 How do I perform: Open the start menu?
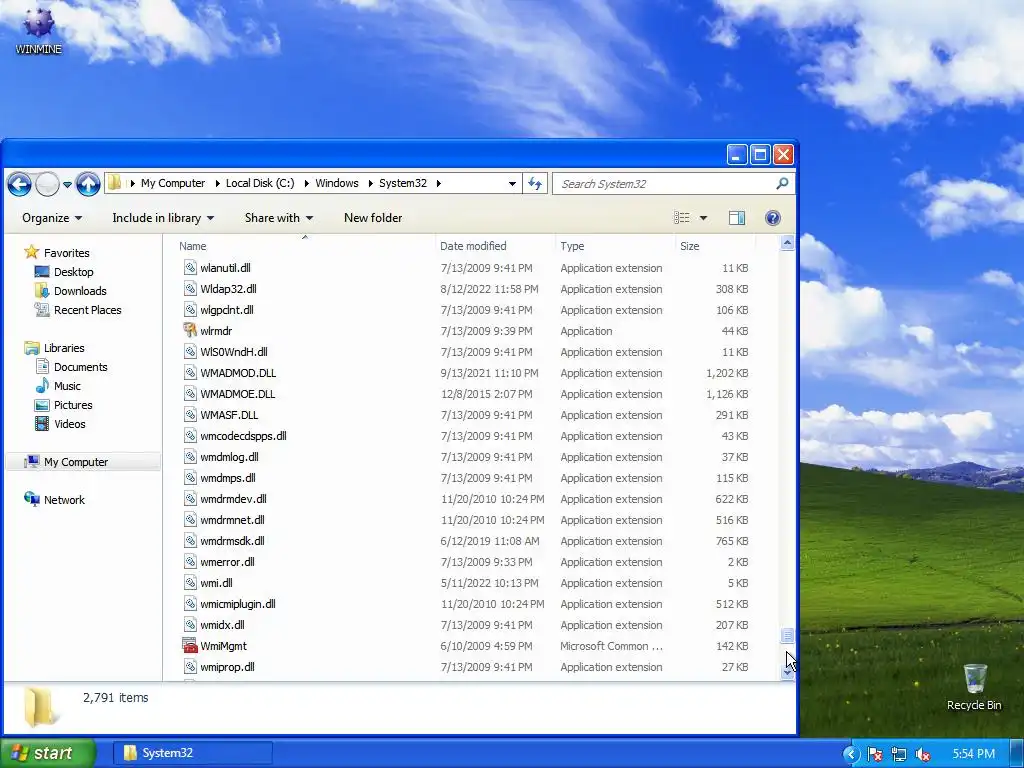(x=47, y=753)
